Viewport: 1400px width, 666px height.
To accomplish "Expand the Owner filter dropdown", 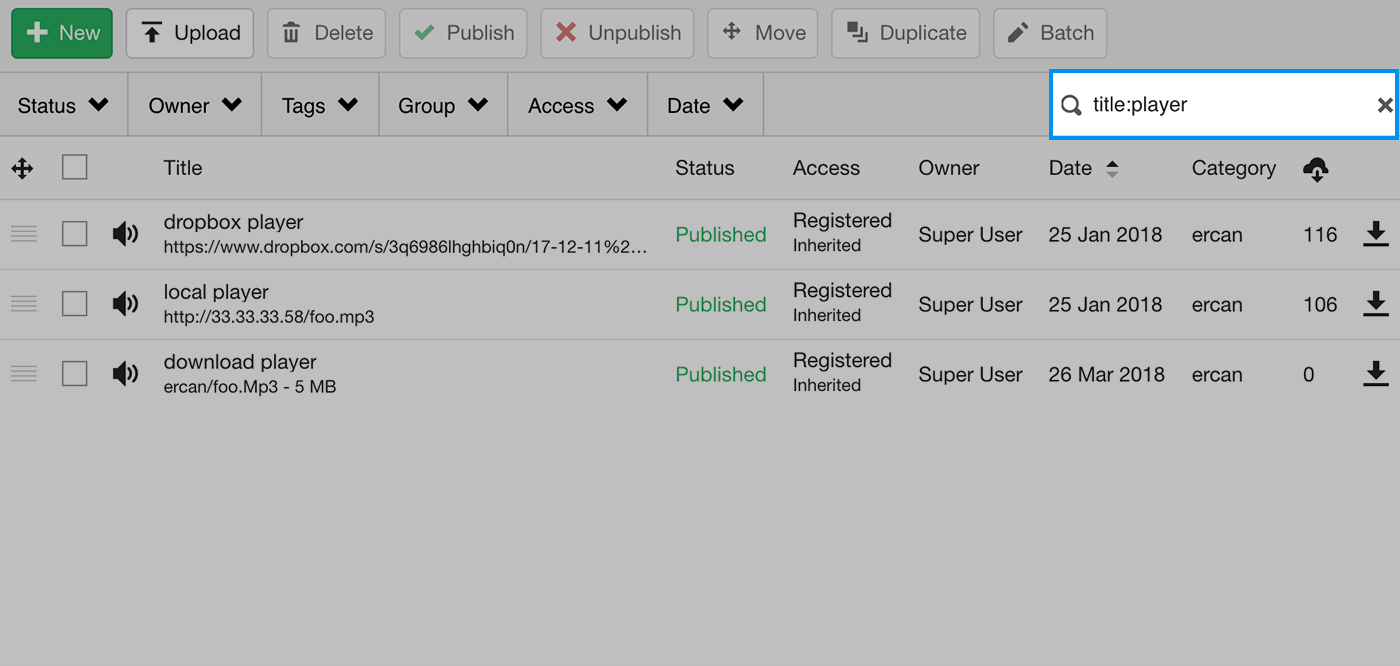I will click(x=195, y=105).
